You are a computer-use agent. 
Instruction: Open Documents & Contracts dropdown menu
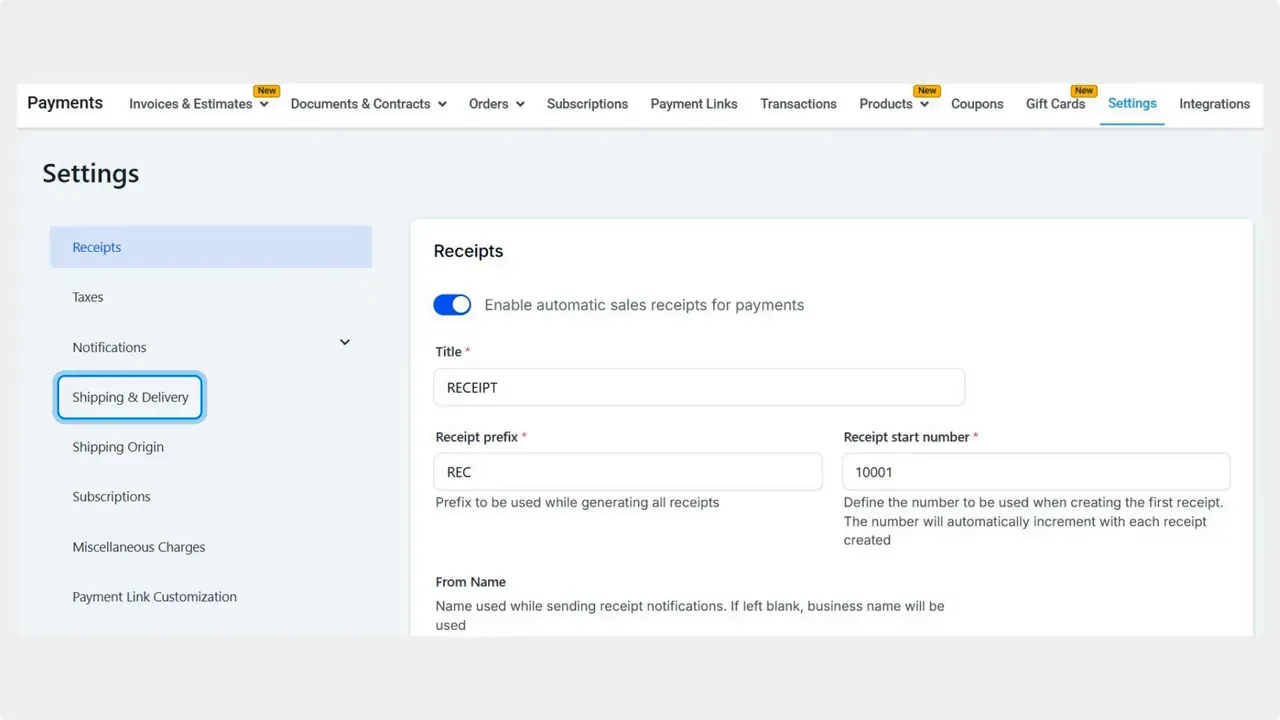click(x=369, y=104)
